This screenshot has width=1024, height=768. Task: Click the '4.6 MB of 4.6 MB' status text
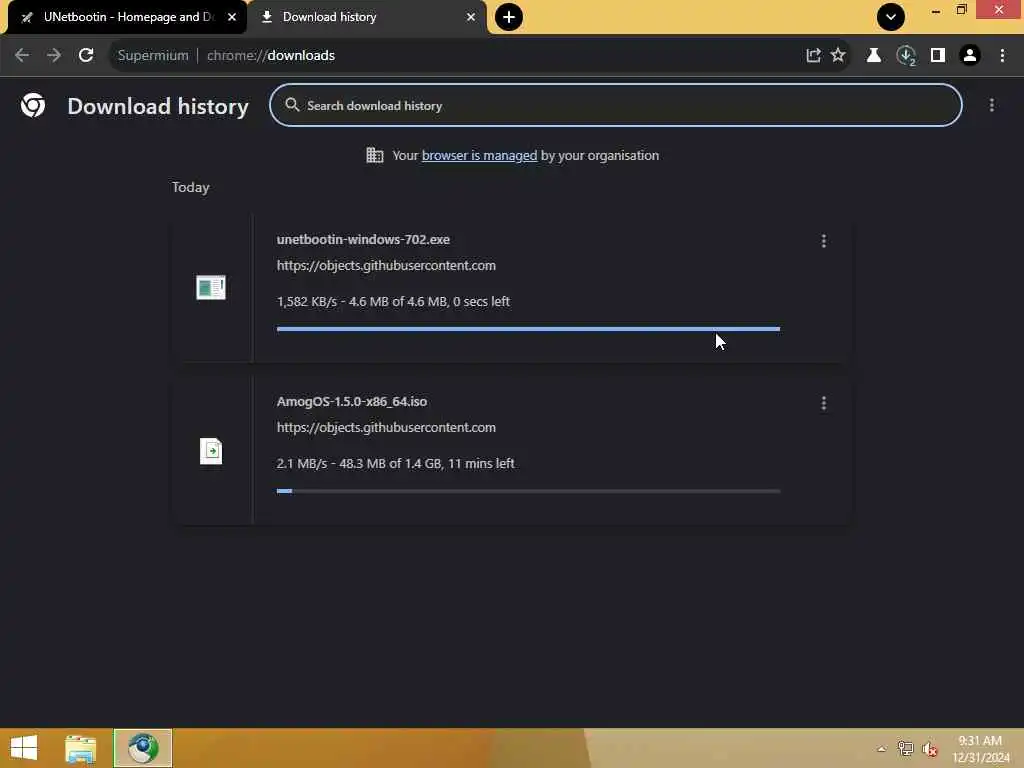click(x=398, y=302)
